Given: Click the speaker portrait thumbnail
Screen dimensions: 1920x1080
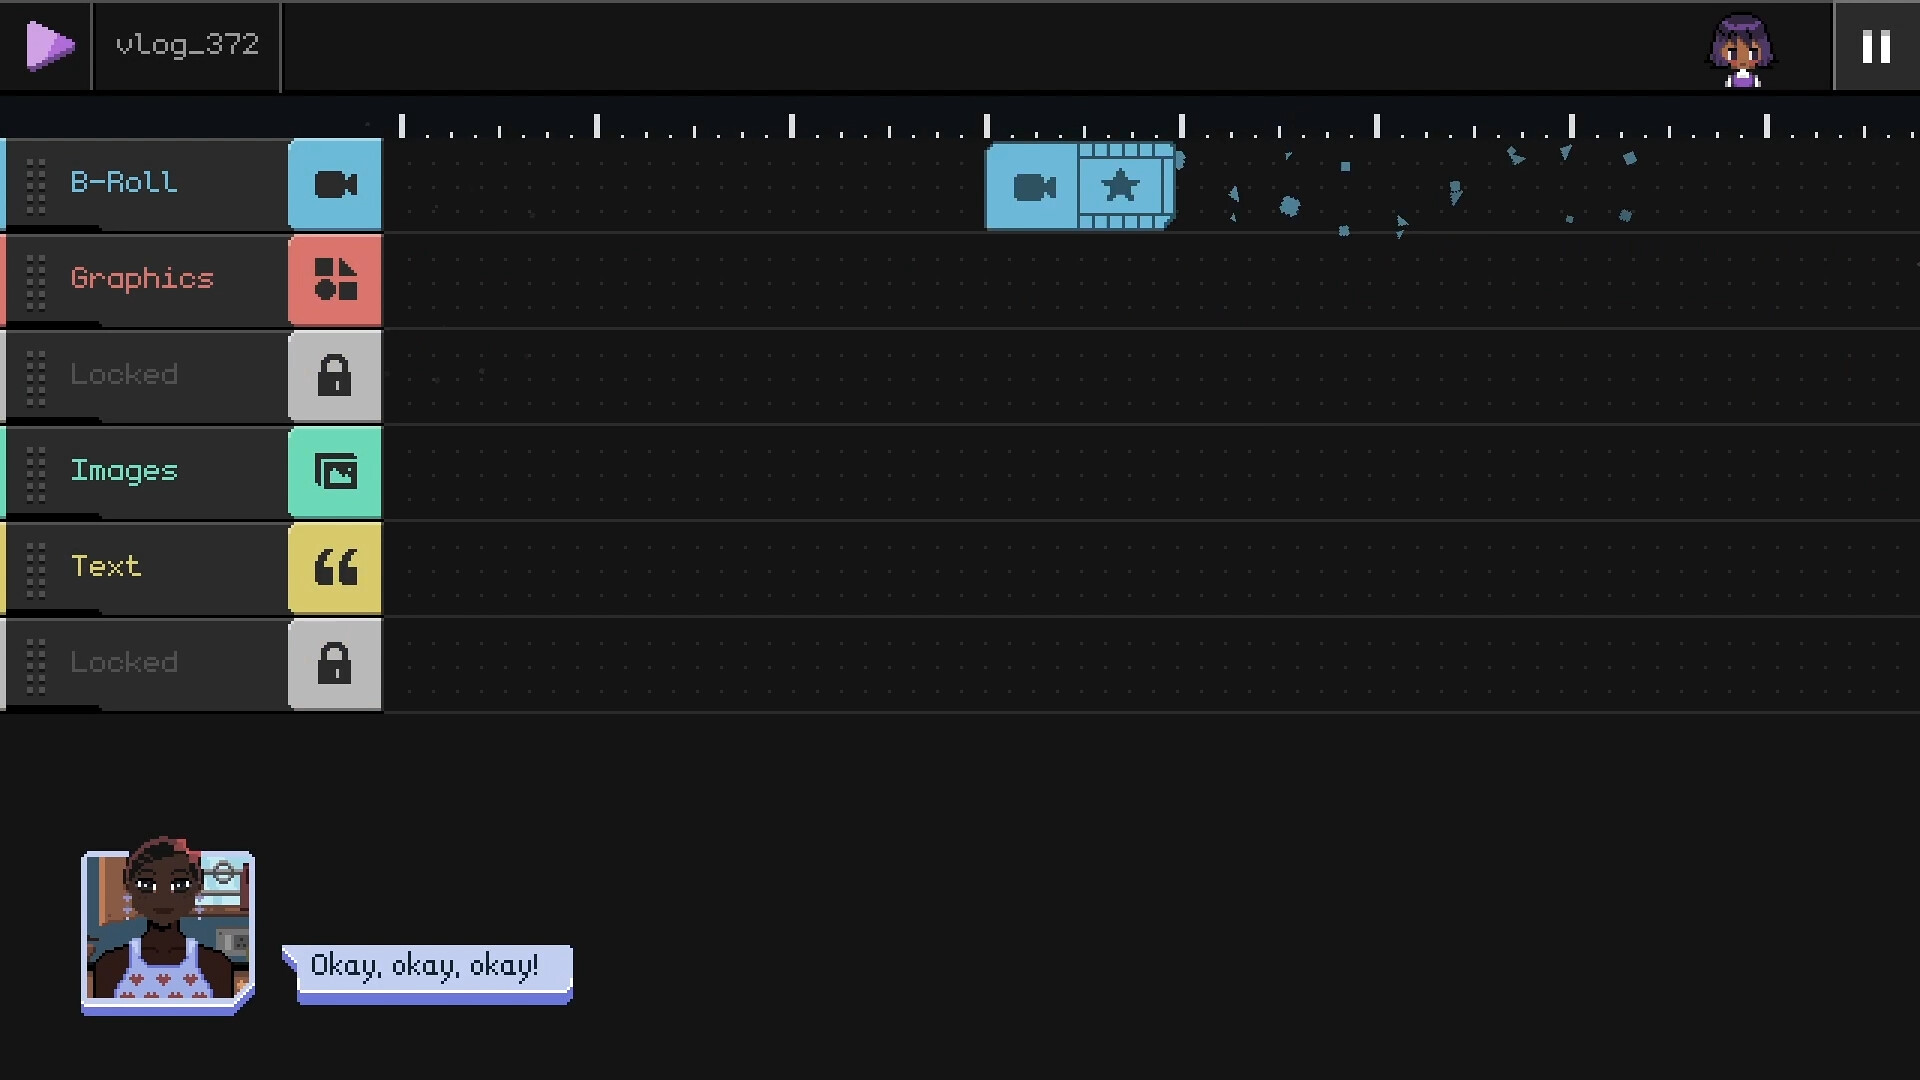Looking at the screenshot, I should point(167,926).
